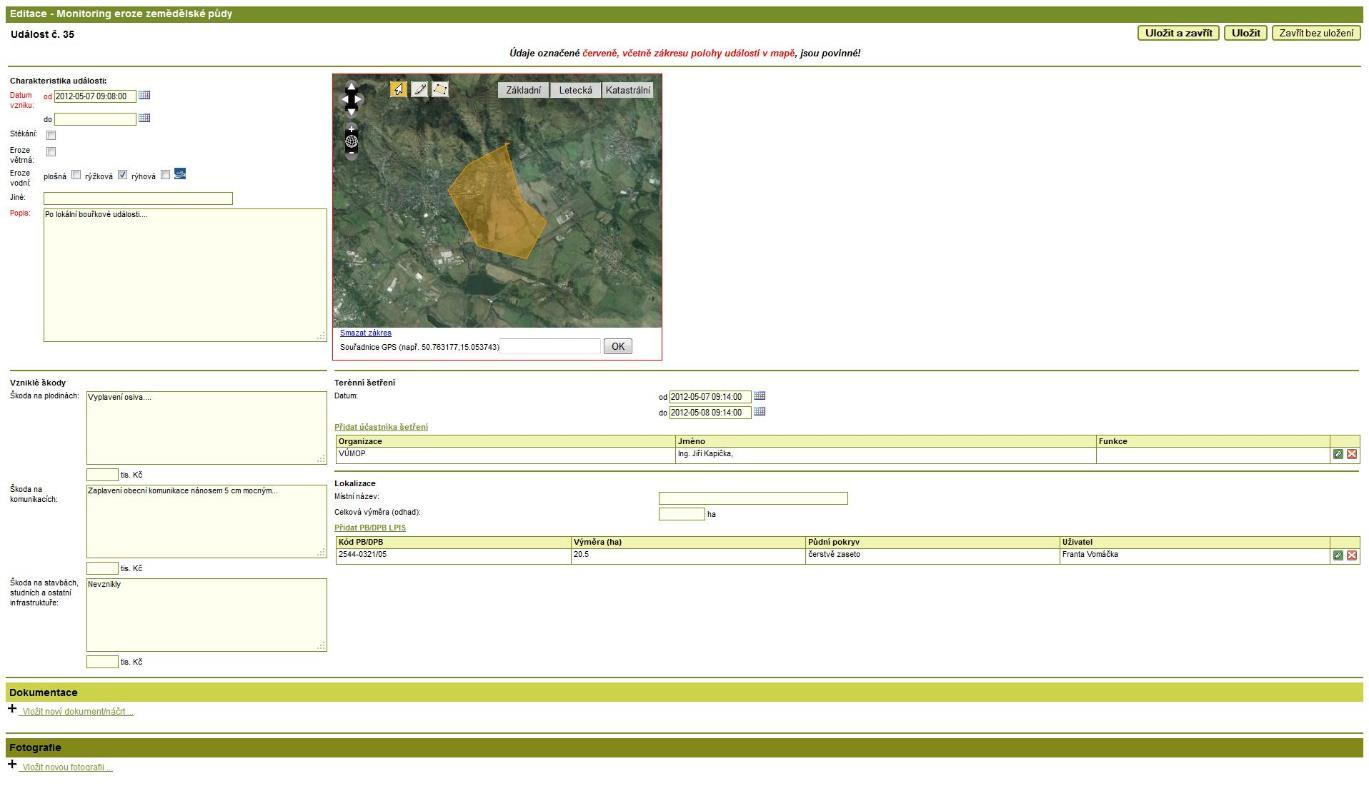Focus Celková výměra (odhad) field
The width and height of the screenshot is (1369, 796).
pos(682,514)
